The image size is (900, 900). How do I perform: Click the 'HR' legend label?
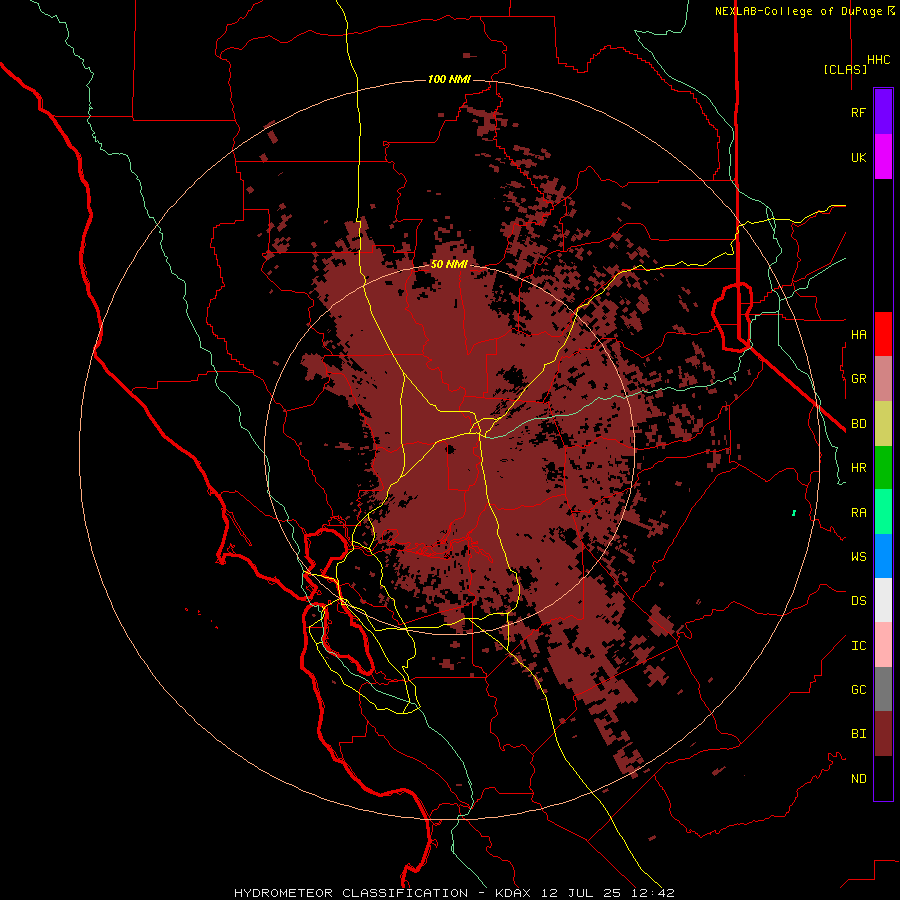858,468
